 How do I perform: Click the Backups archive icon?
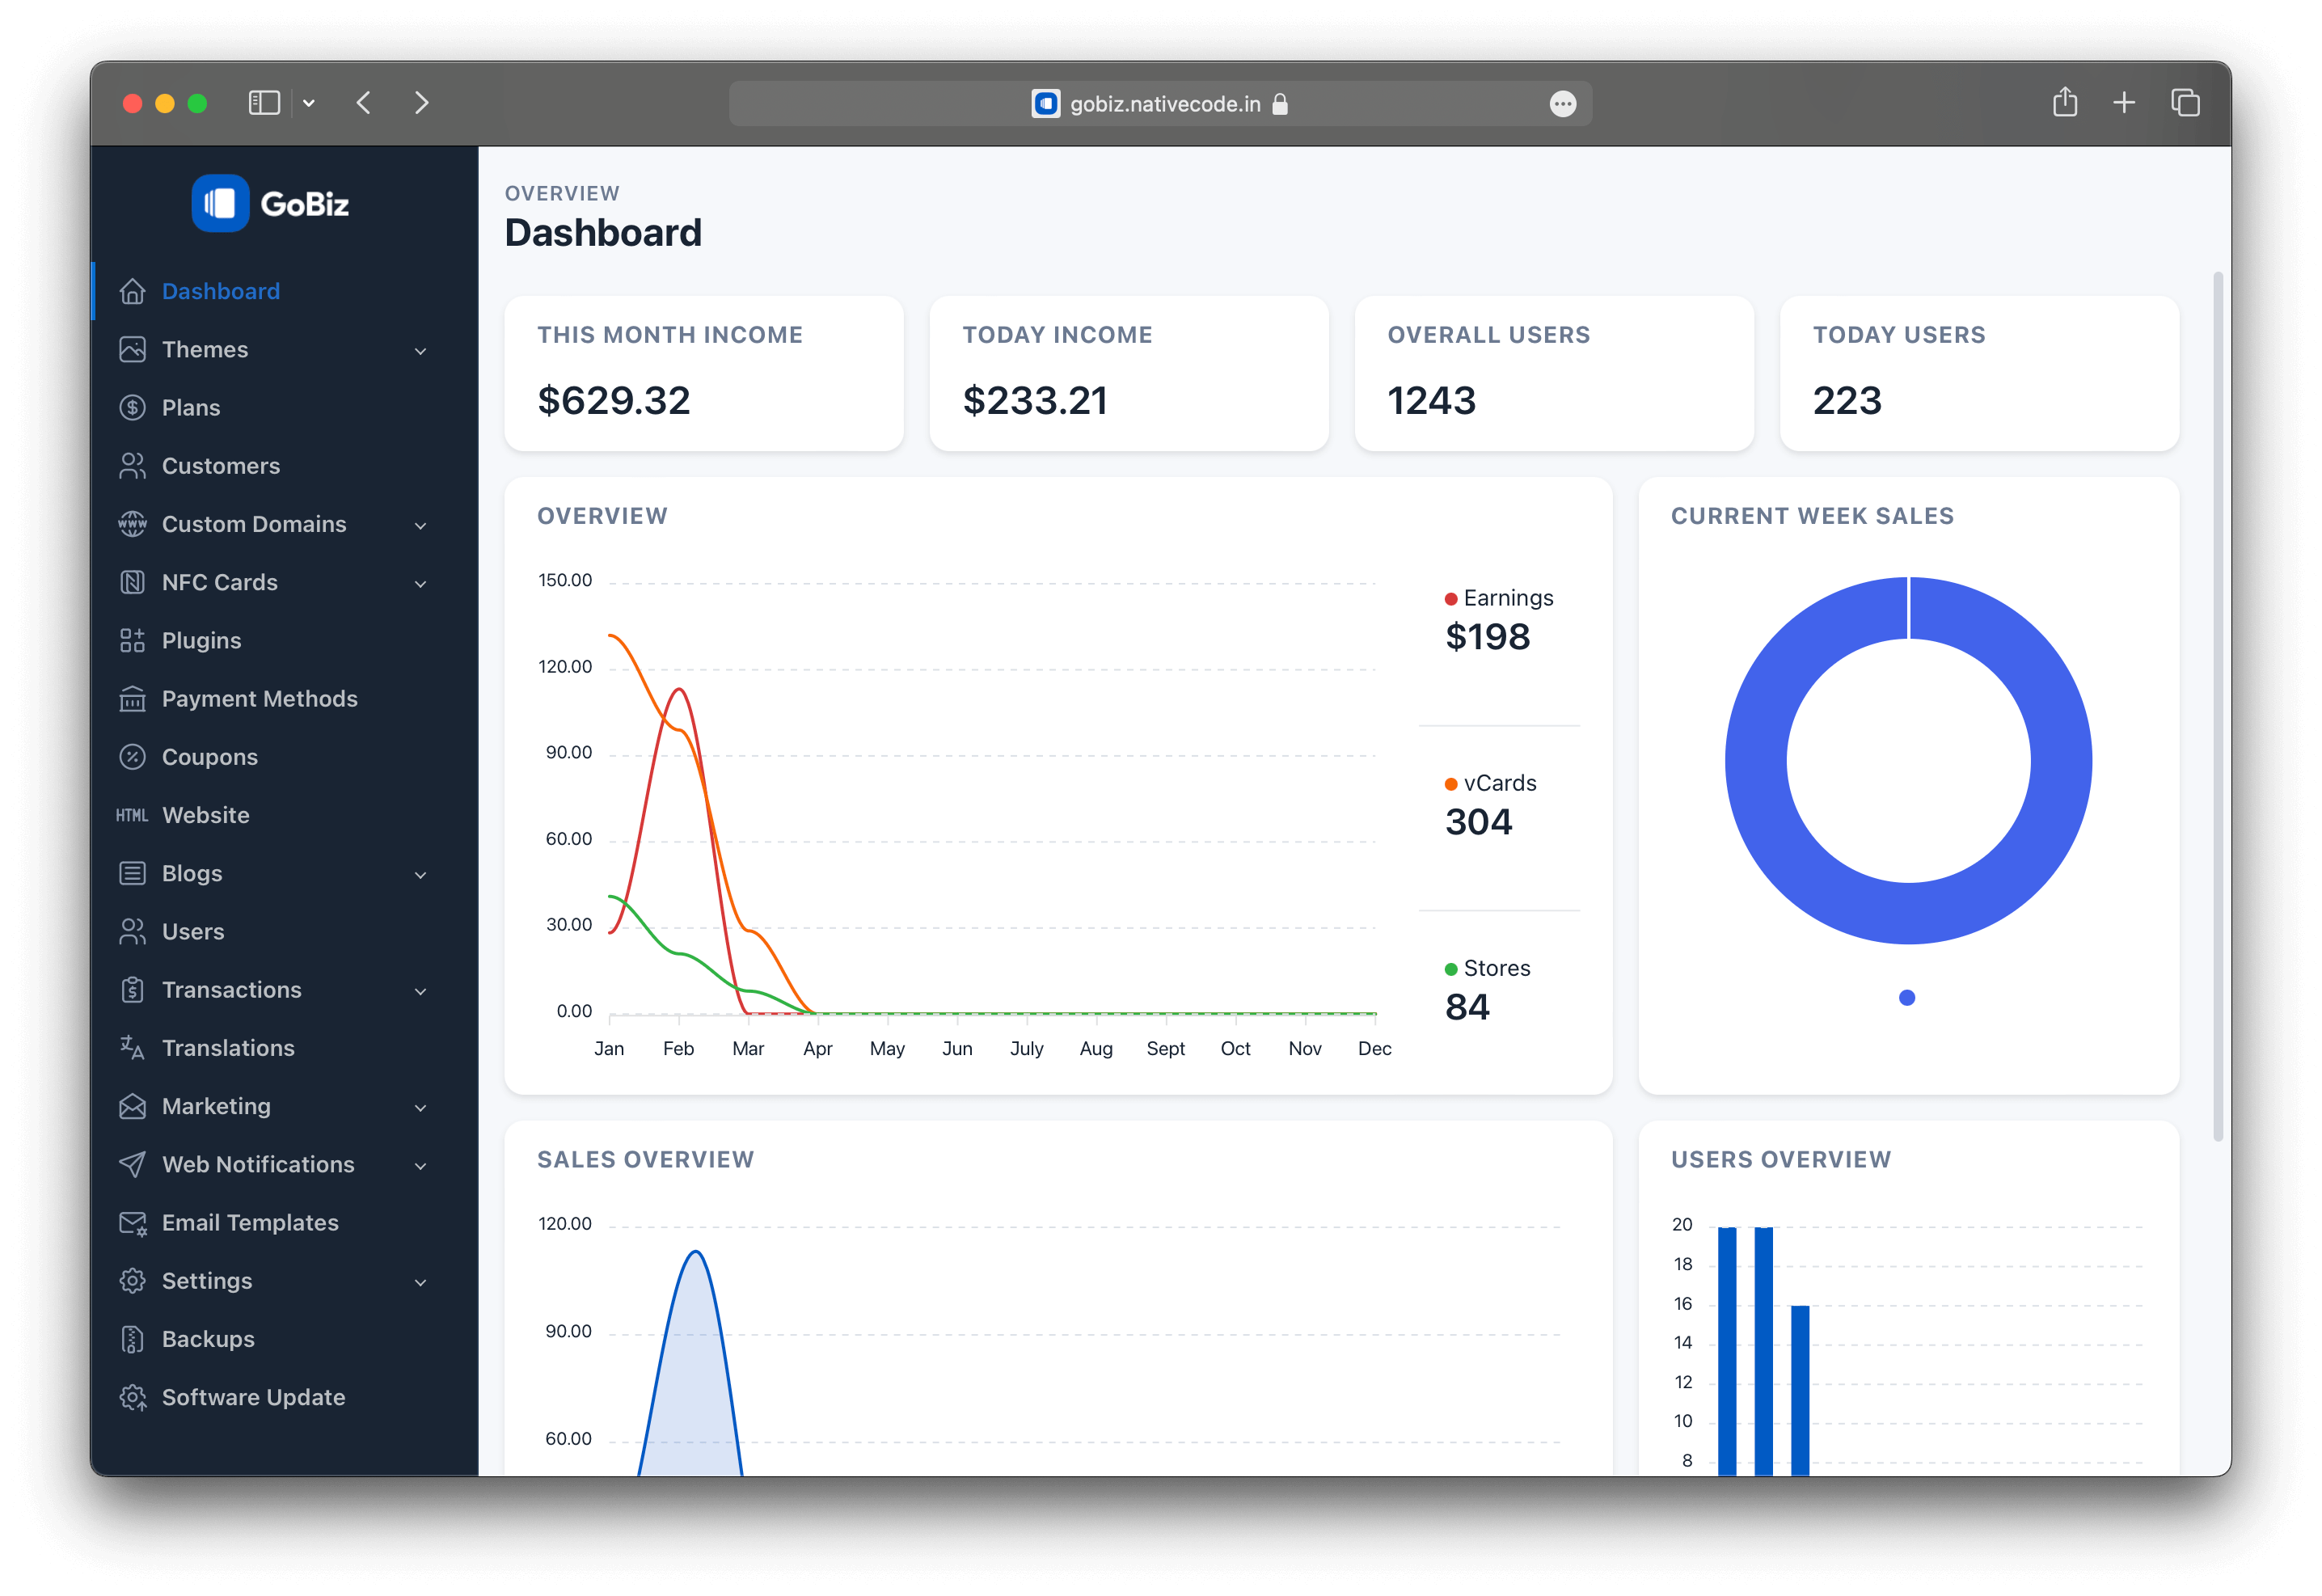pos(132,1339)
